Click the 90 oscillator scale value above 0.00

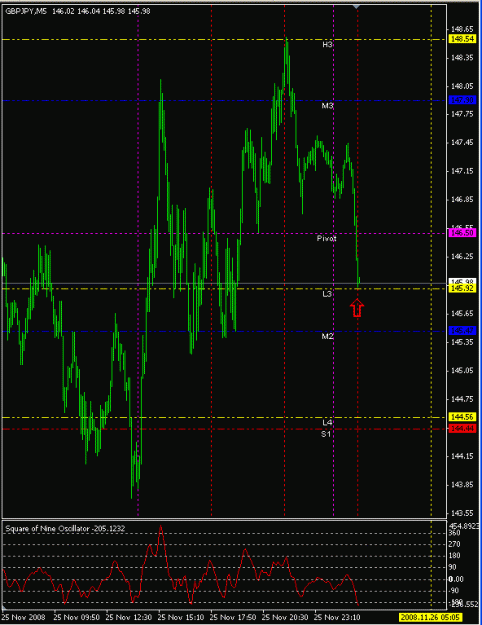click(453, 567)
